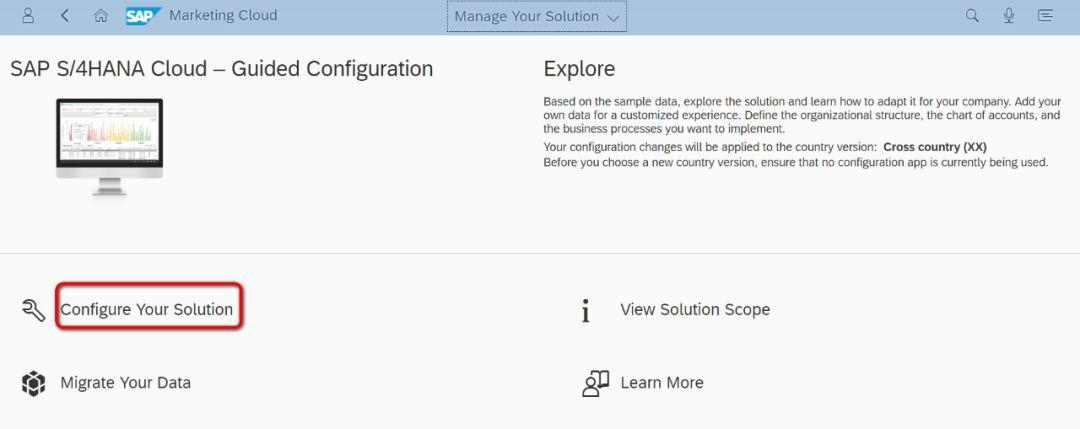Go back using the back arrow
Screen dimensions: 1080x429
(65, 15)
